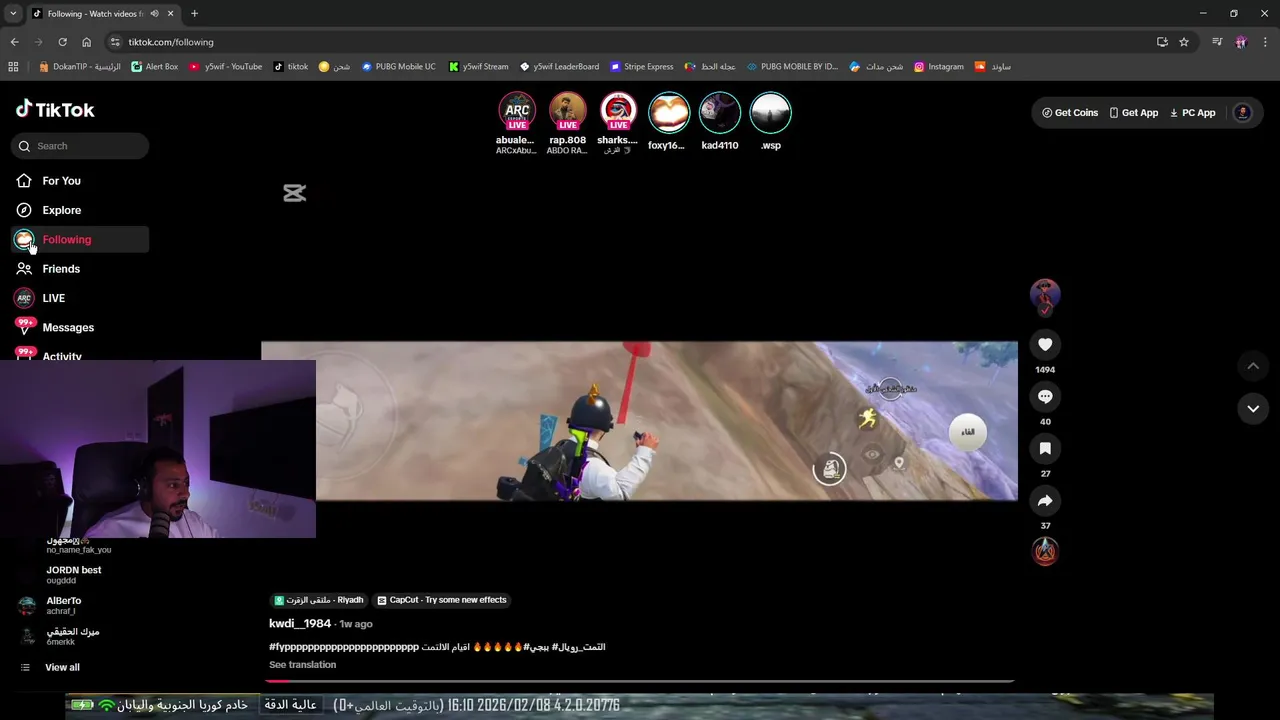Viewport: 1280px width, 720px height.
Task: Open Chrome three-dot menu
Action: [1266, 42]
